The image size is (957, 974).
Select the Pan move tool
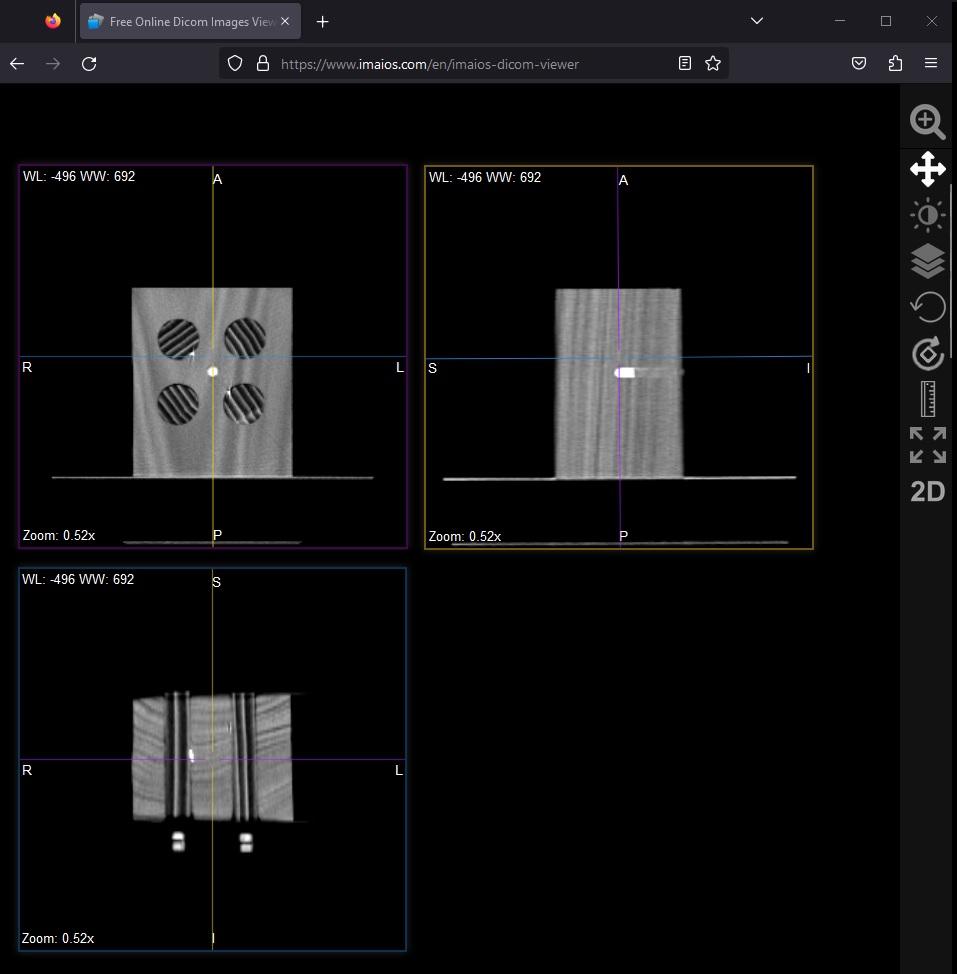coord(927,169)
